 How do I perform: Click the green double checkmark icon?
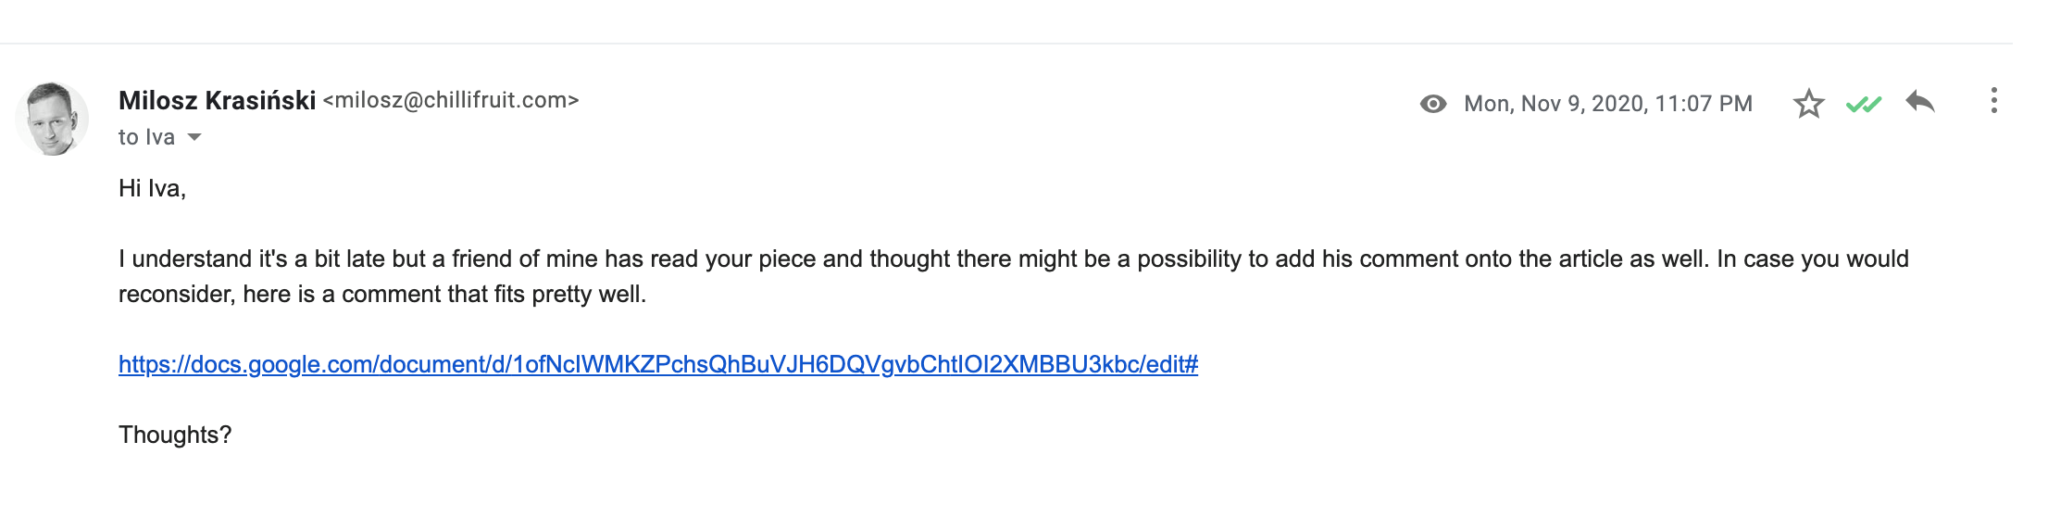pyautogui.click(x=1863, y=104)
